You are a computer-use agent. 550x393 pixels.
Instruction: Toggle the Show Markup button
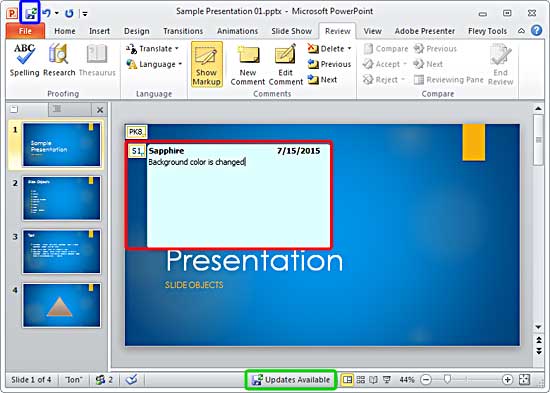(207, 65)
